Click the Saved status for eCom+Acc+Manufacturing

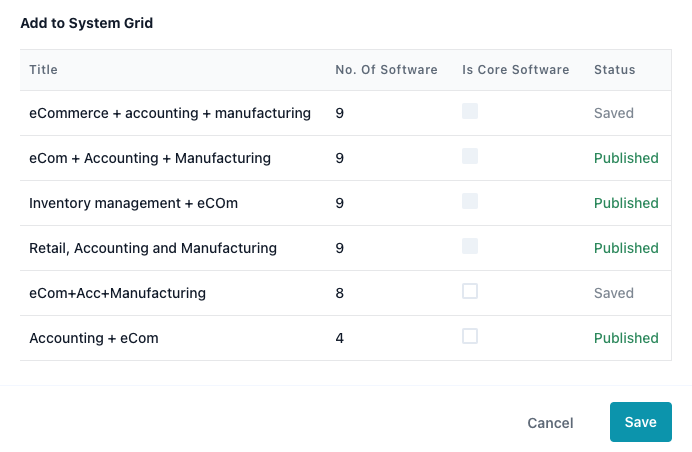click(x=613, y=293)
